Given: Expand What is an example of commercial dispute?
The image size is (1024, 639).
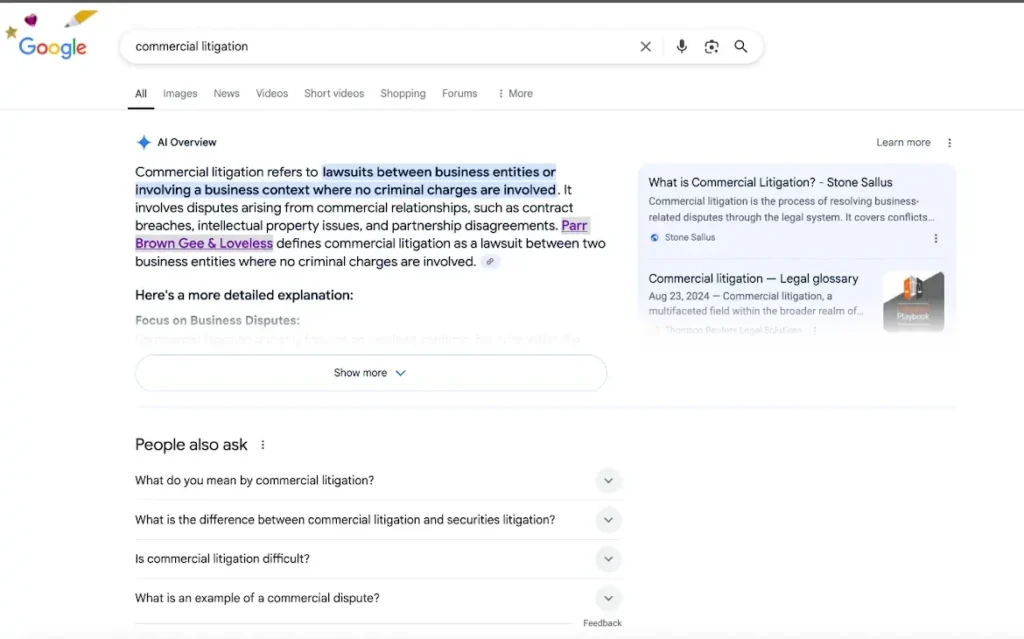Looking at the screenshot, I should [379, 598].
